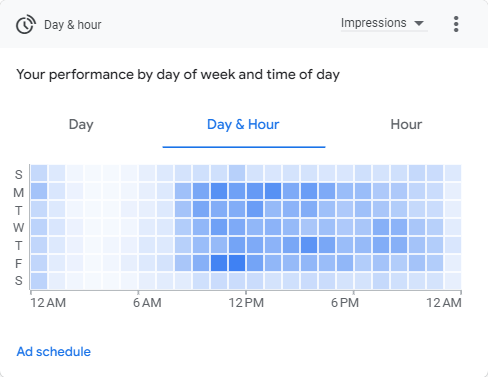Switch to the Hour tab

pyautogui.click(x=406, y=124)
